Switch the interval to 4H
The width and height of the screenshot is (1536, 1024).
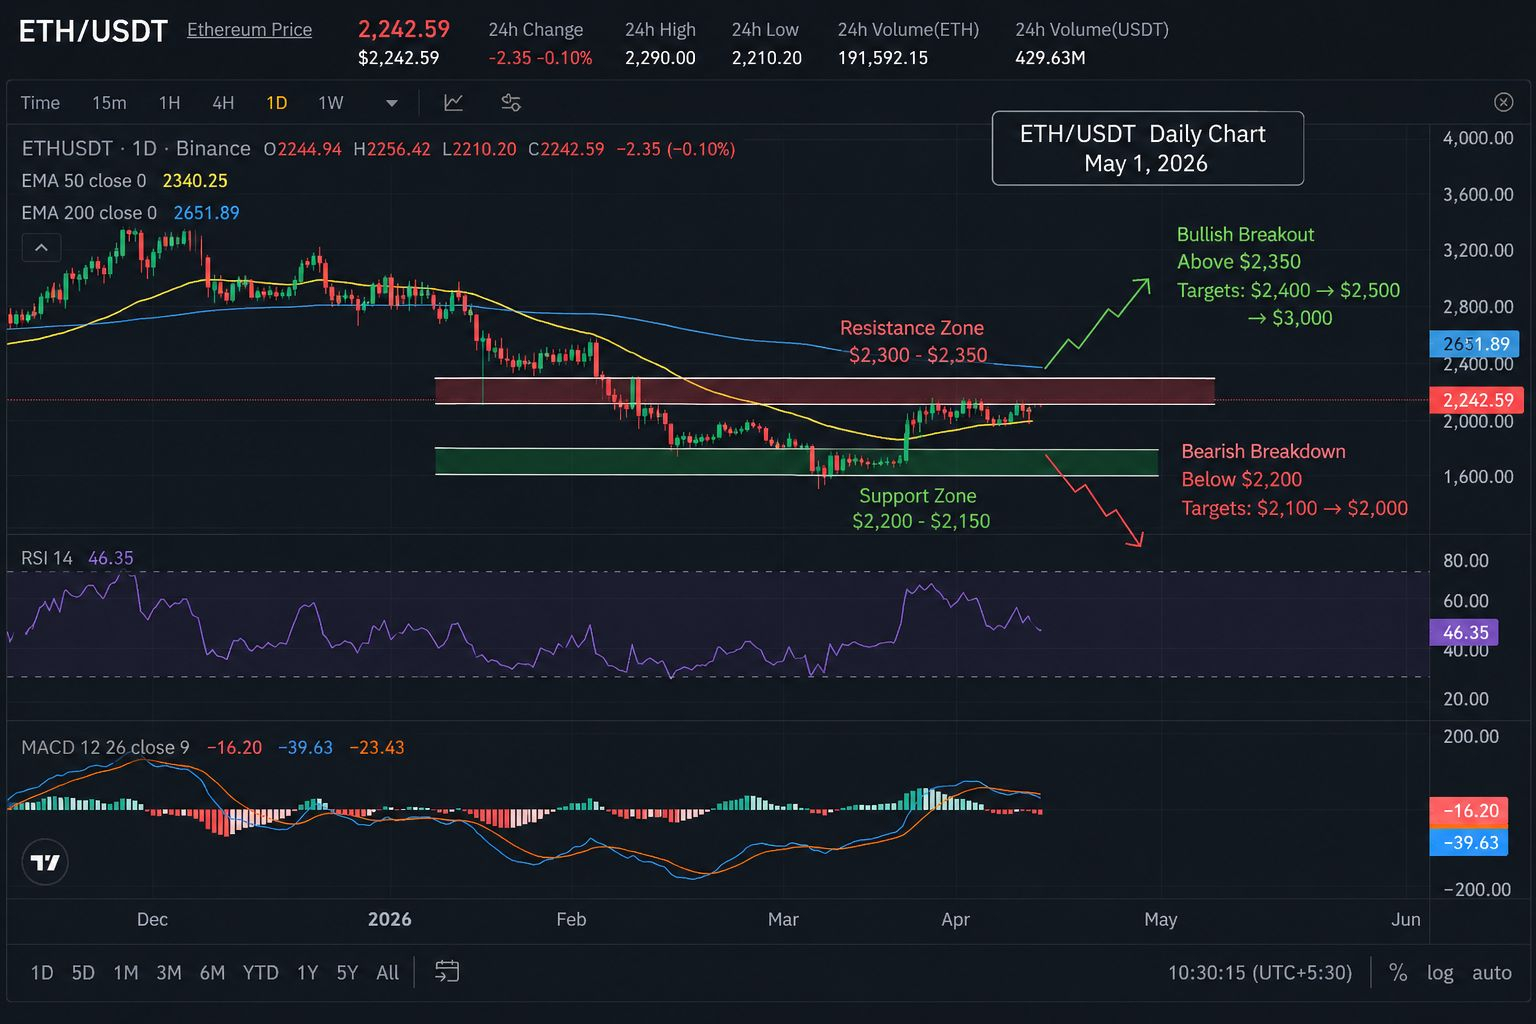(223, 103)
